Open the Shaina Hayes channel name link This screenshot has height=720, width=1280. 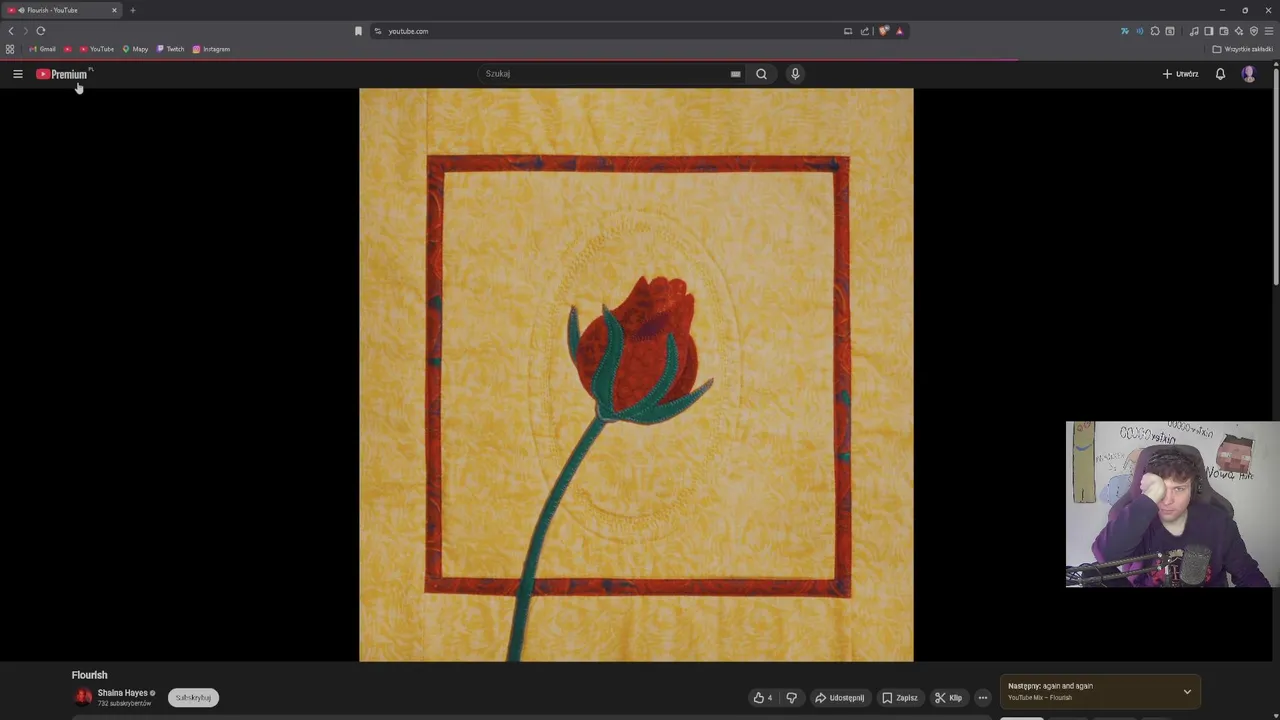point(122,693)
